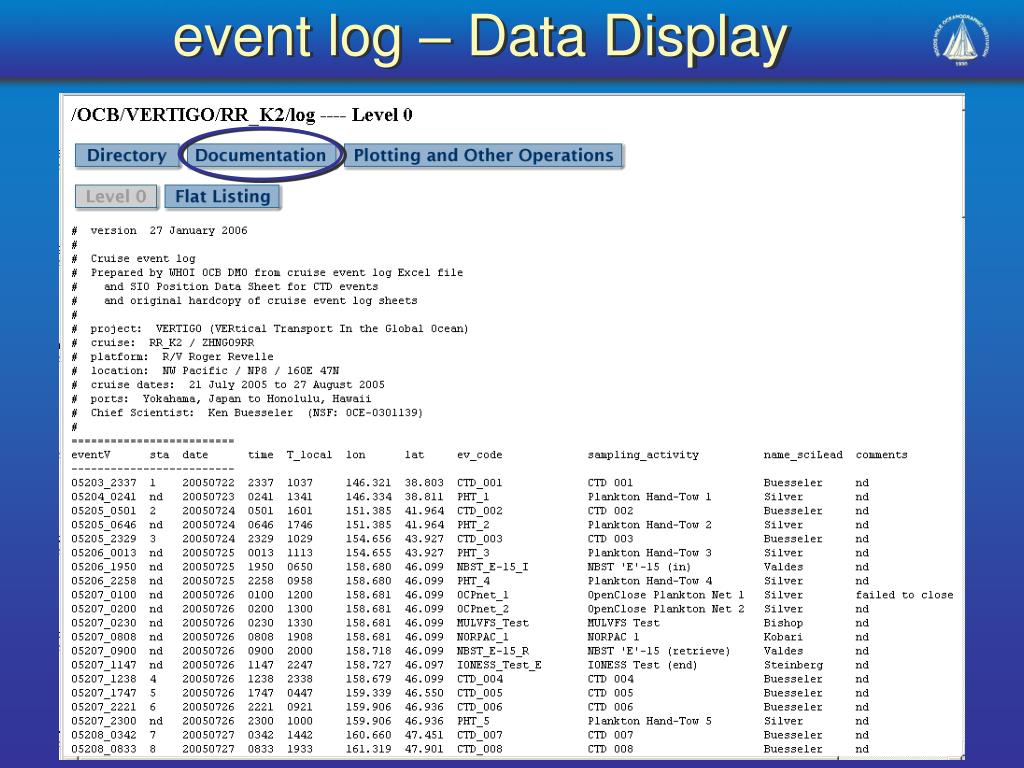The width and height of the screenshot is (1024, 768).
Task: Click event ID 05207_2221
Action: point(104,707)
